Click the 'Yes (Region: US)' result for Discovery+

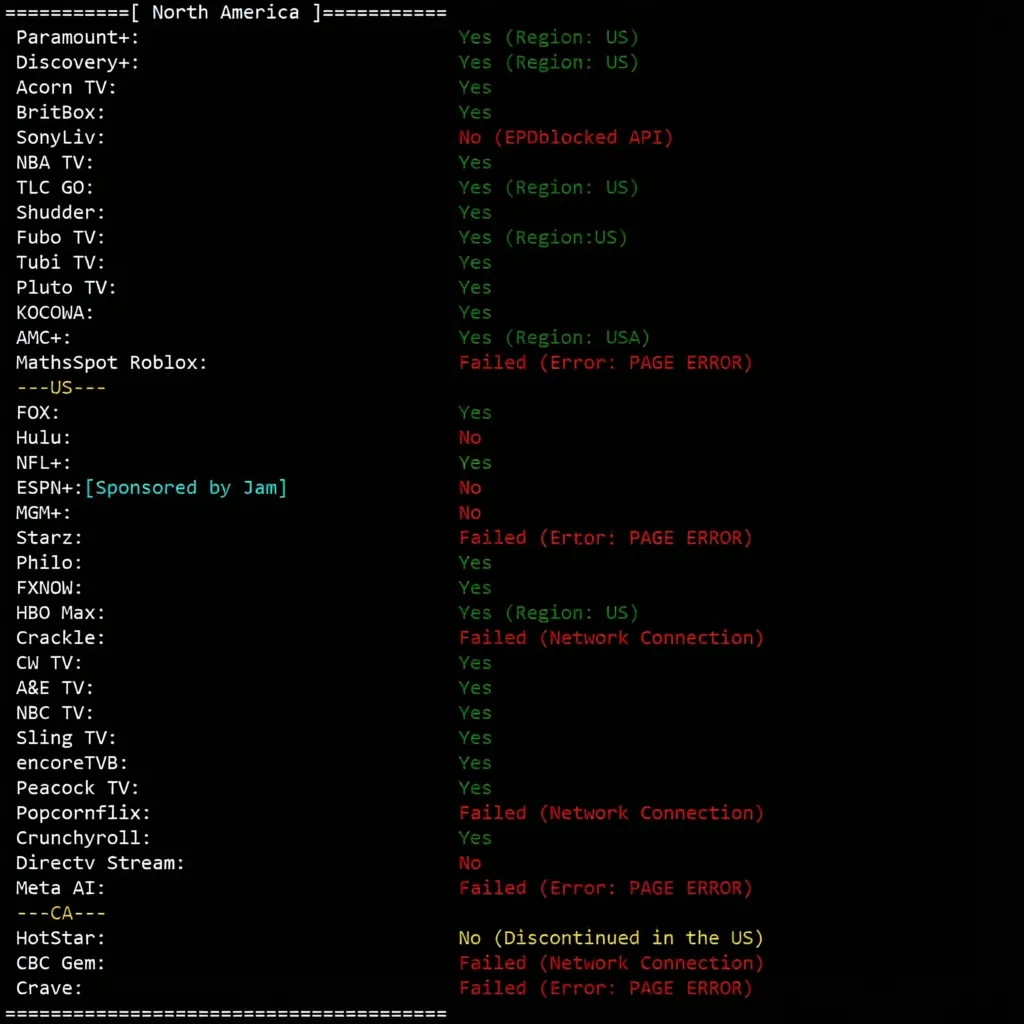click(x=548, y=63)
